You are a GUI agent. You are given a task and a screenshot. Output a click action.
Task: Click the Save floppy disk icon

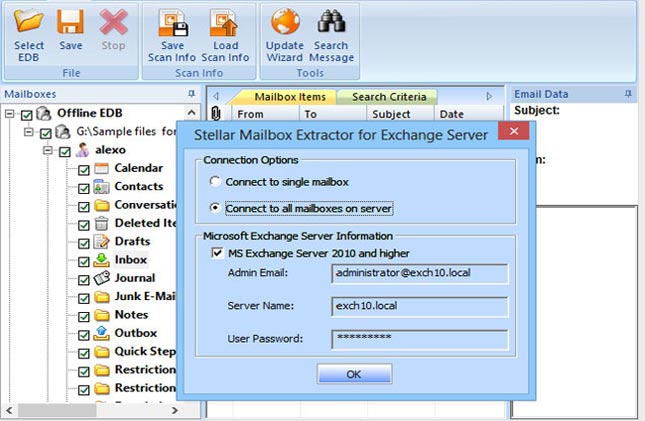70,22
